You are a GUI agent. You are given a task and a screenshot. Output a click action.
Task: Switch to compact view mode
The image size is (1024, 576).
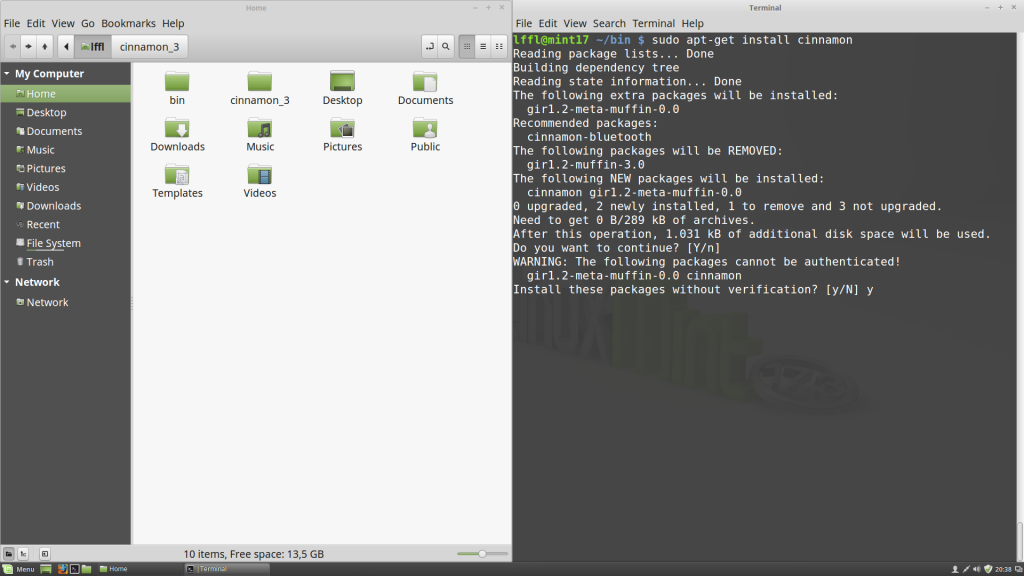coord(500,46)
